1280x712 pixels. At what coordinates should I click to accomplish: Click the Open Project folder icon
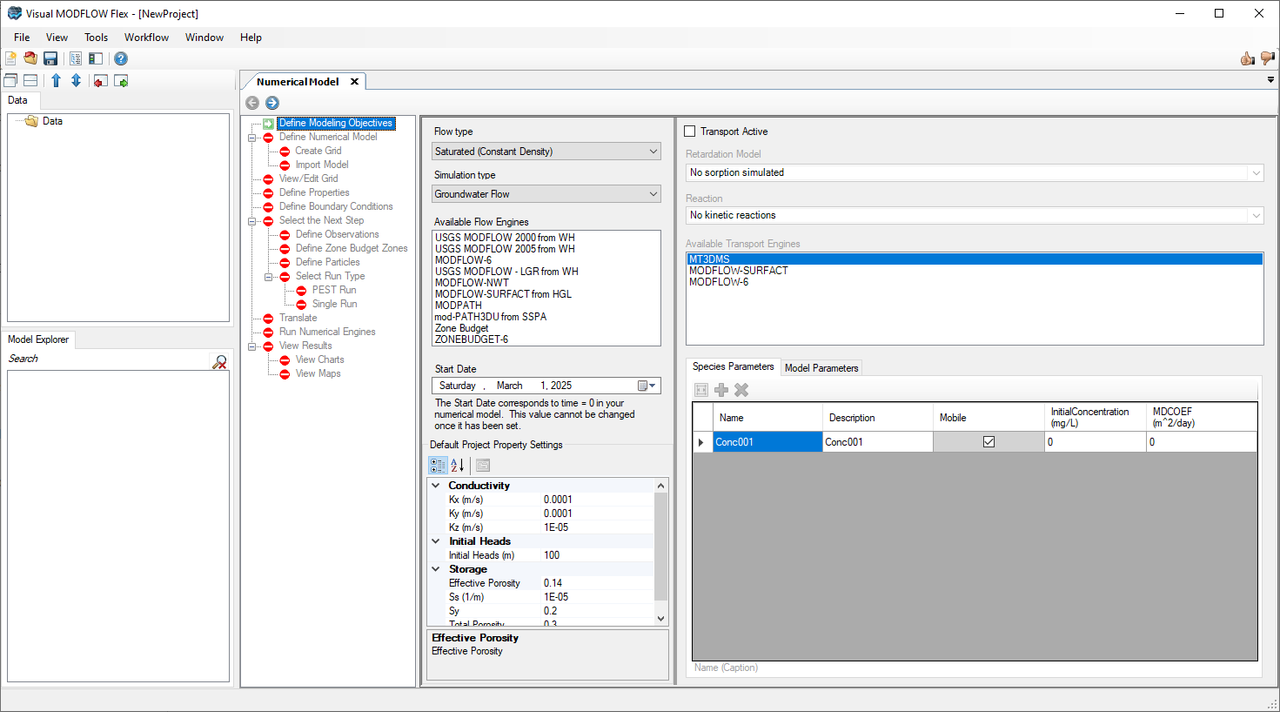pyautogui.click(x=30, y=59)
